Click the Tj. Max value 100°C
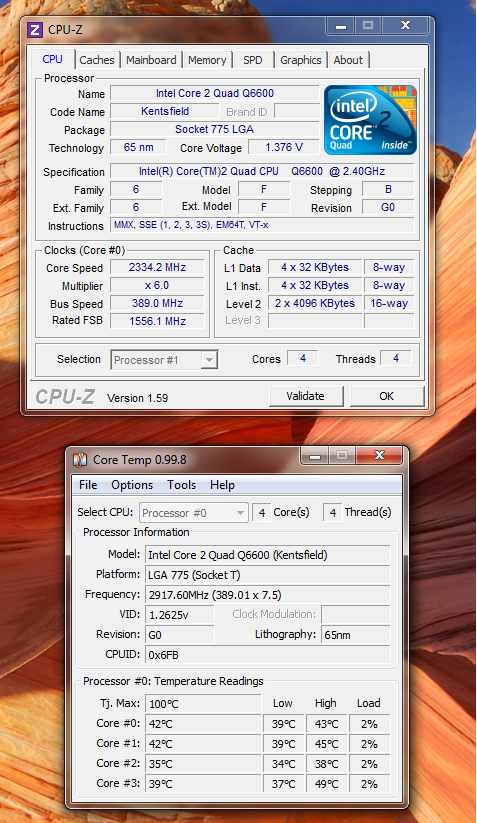 point(203,704)
